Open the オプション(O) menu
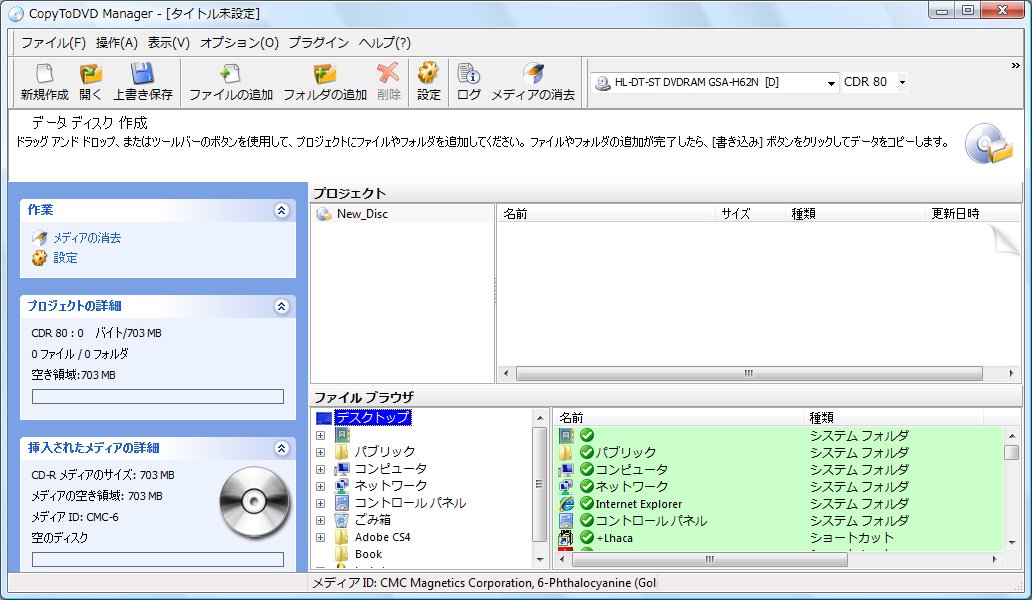 (240, 43)
